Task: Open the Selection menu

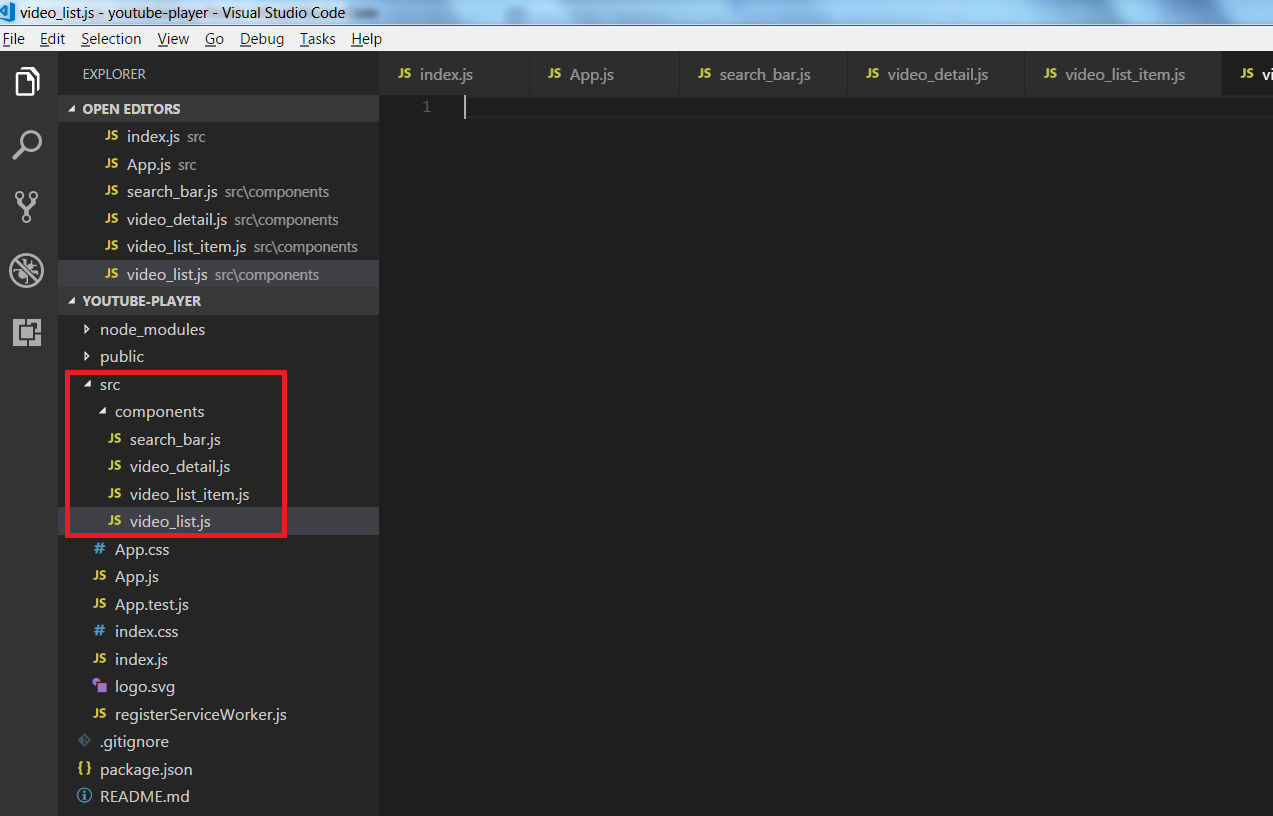Action: click(111, 39)
